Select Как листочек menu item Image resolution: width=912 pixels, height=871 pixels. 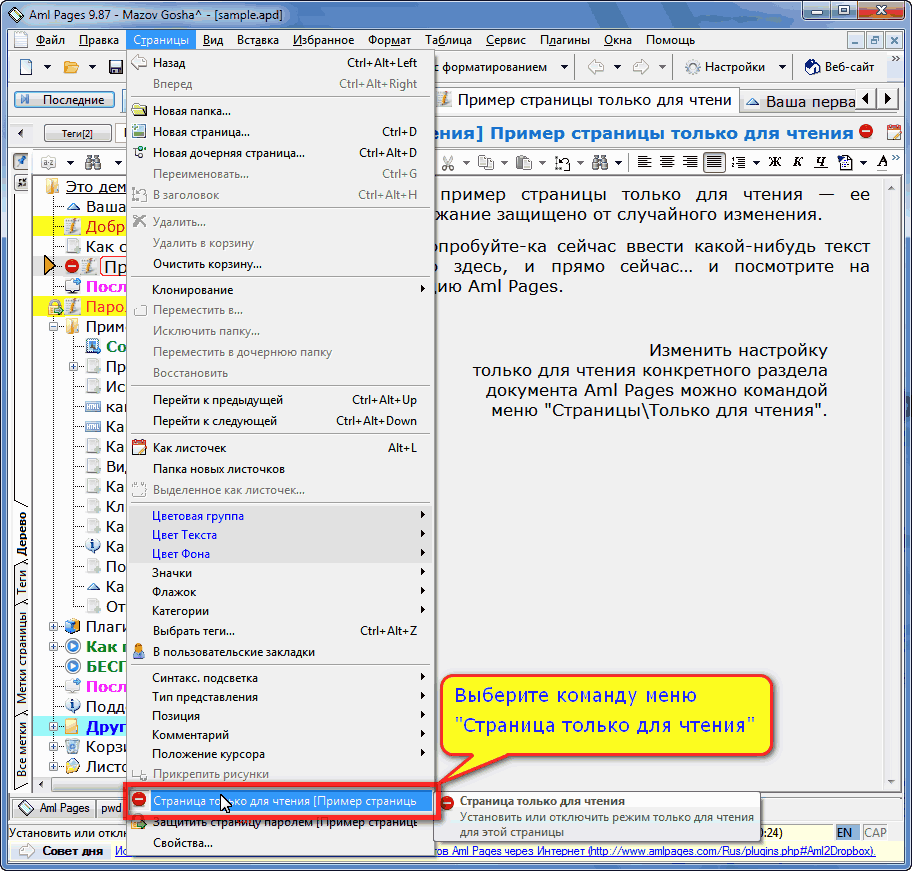[280, 448]
